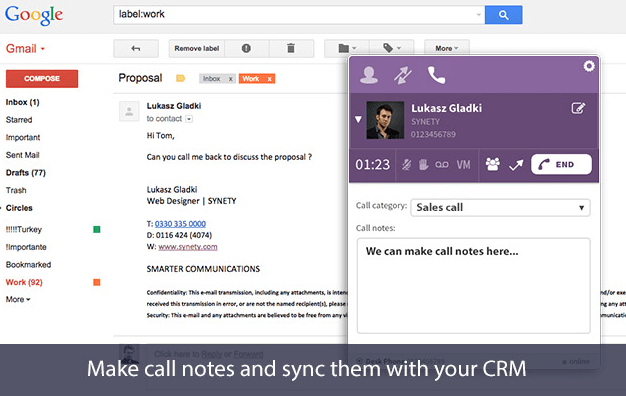Open Drafts (77) folder
The width and height of the screenshot is (626, 396).
click(26, 172)
